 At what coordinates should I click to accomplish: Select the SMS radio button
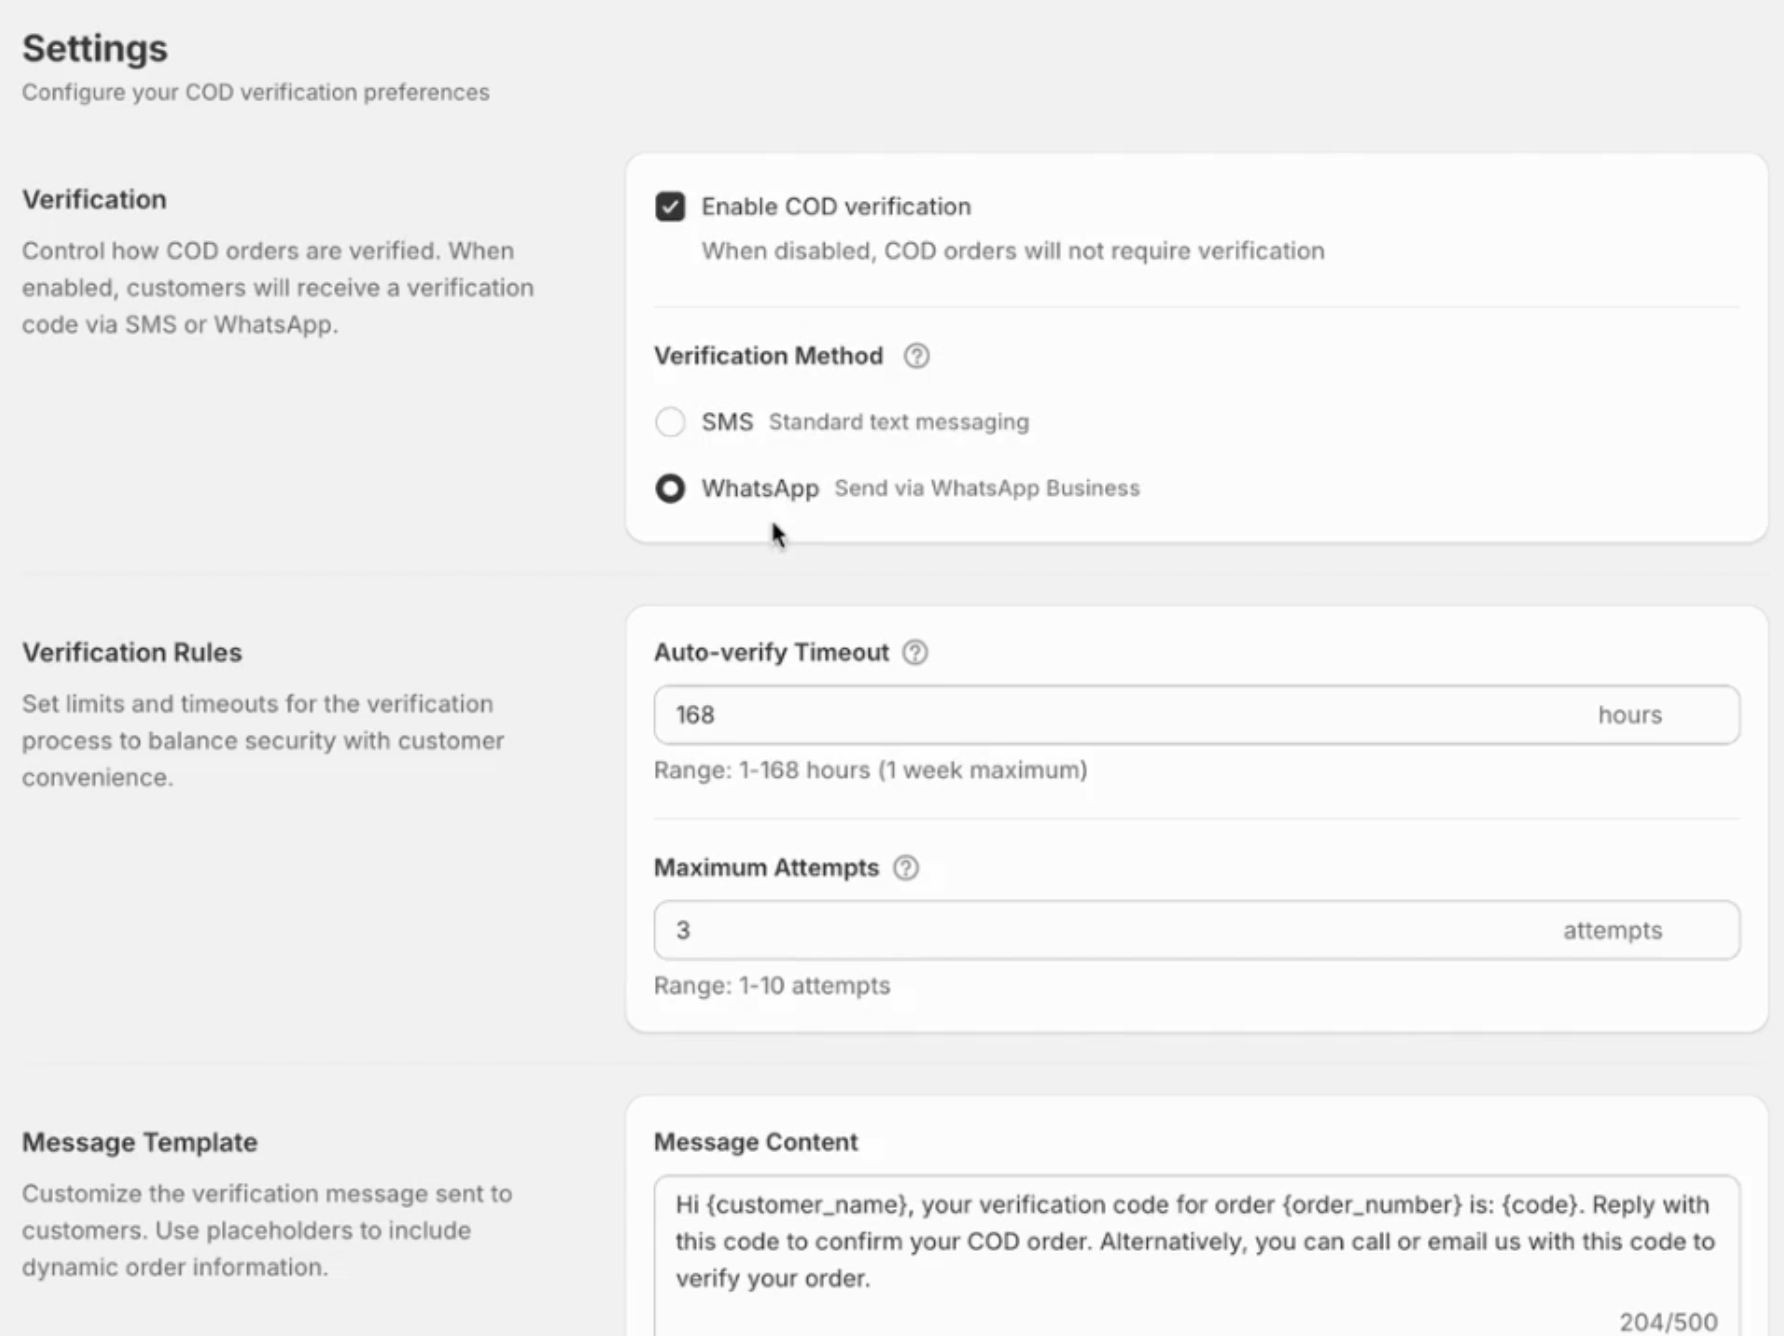pos(670,422)
